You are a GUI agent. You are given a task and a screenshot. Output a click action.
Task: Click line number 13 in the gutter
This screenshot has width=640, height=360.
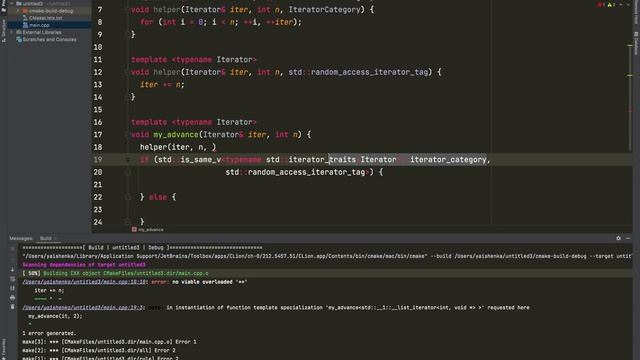coord(98,85)
